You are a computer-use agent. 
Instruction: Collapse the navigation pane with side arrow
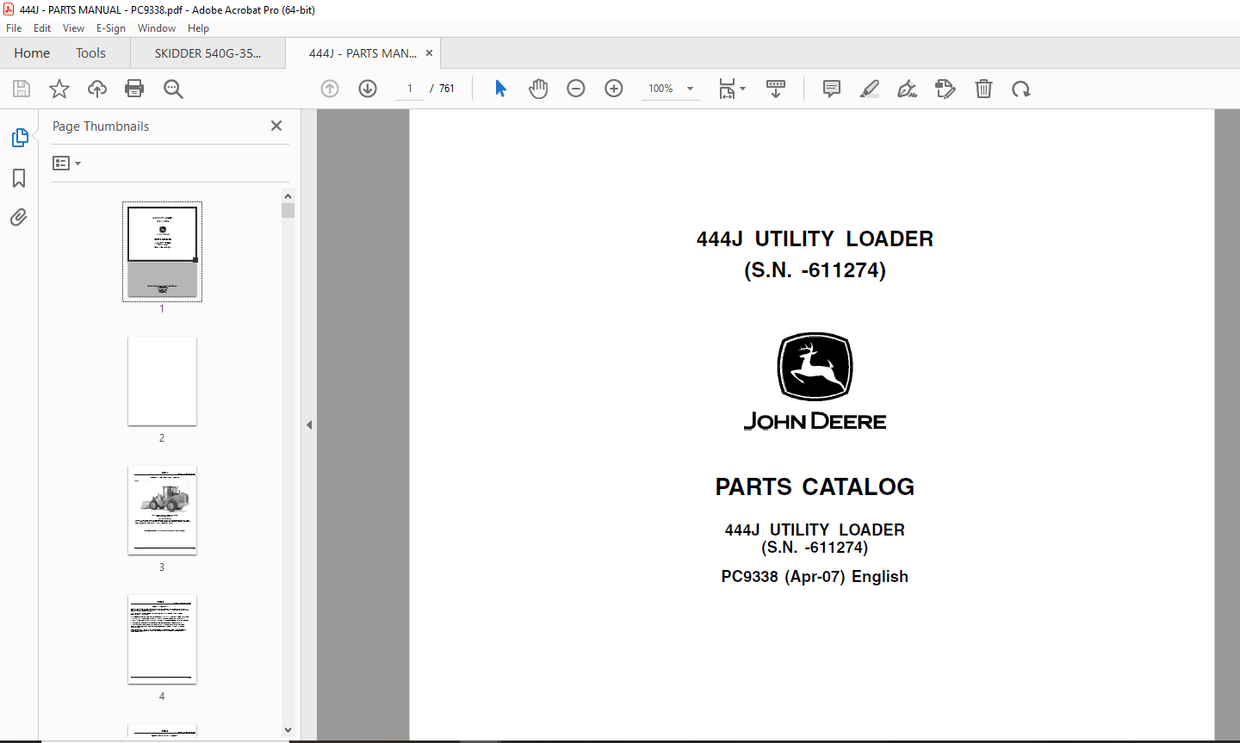(x=309, y=424)
